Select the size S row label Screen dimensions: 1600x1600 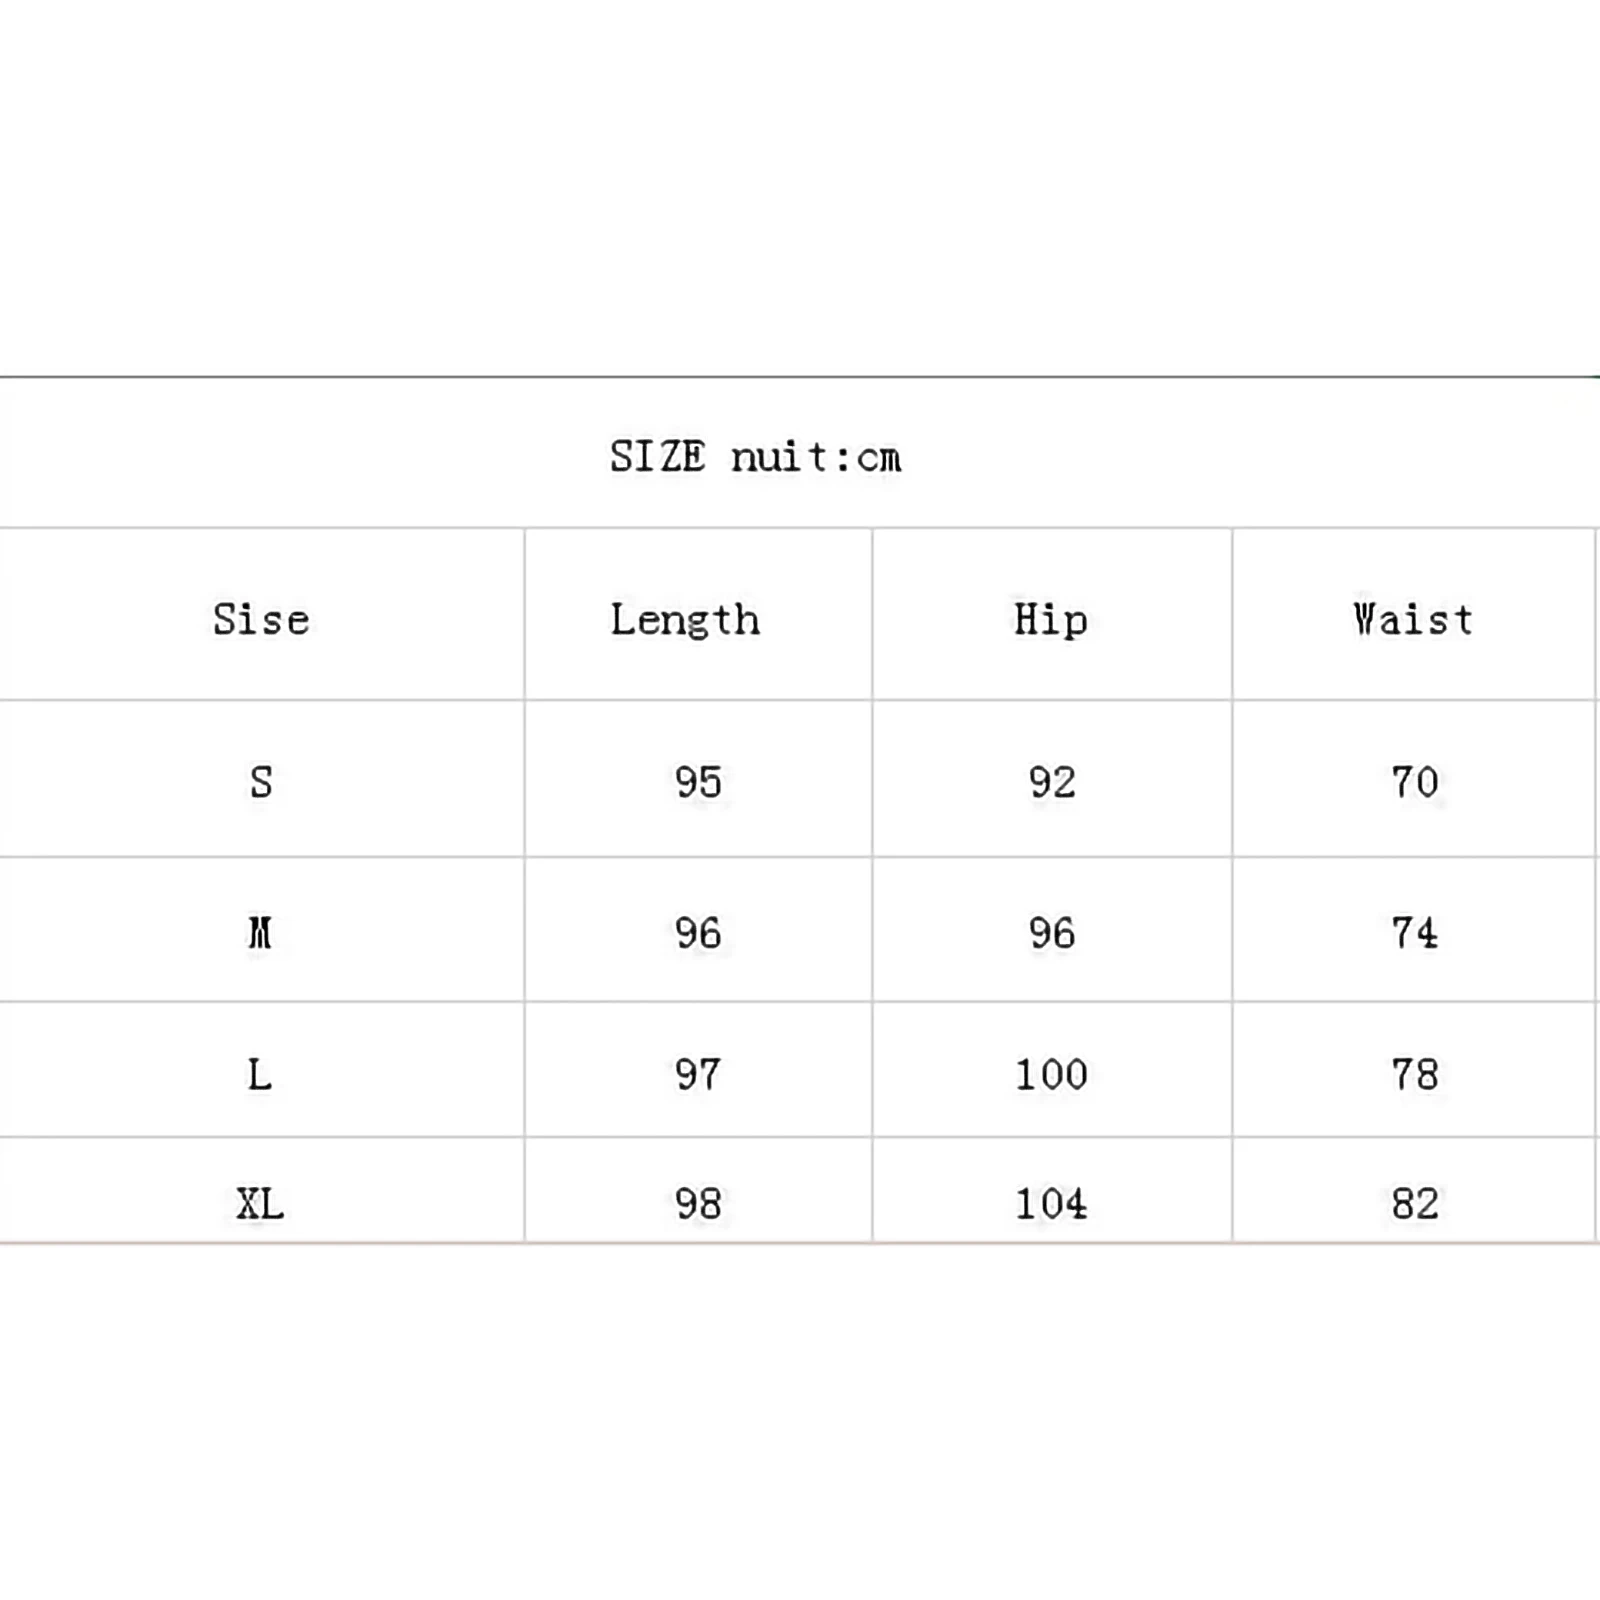coord(261,782)
